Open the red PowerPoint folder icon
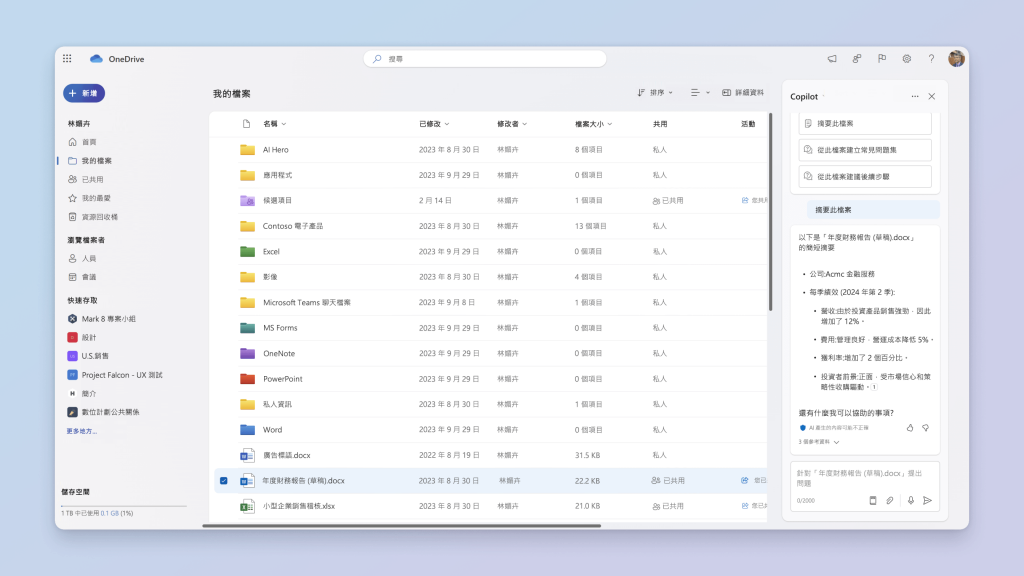Viewport: 1024px width, 576px height. 248,379
